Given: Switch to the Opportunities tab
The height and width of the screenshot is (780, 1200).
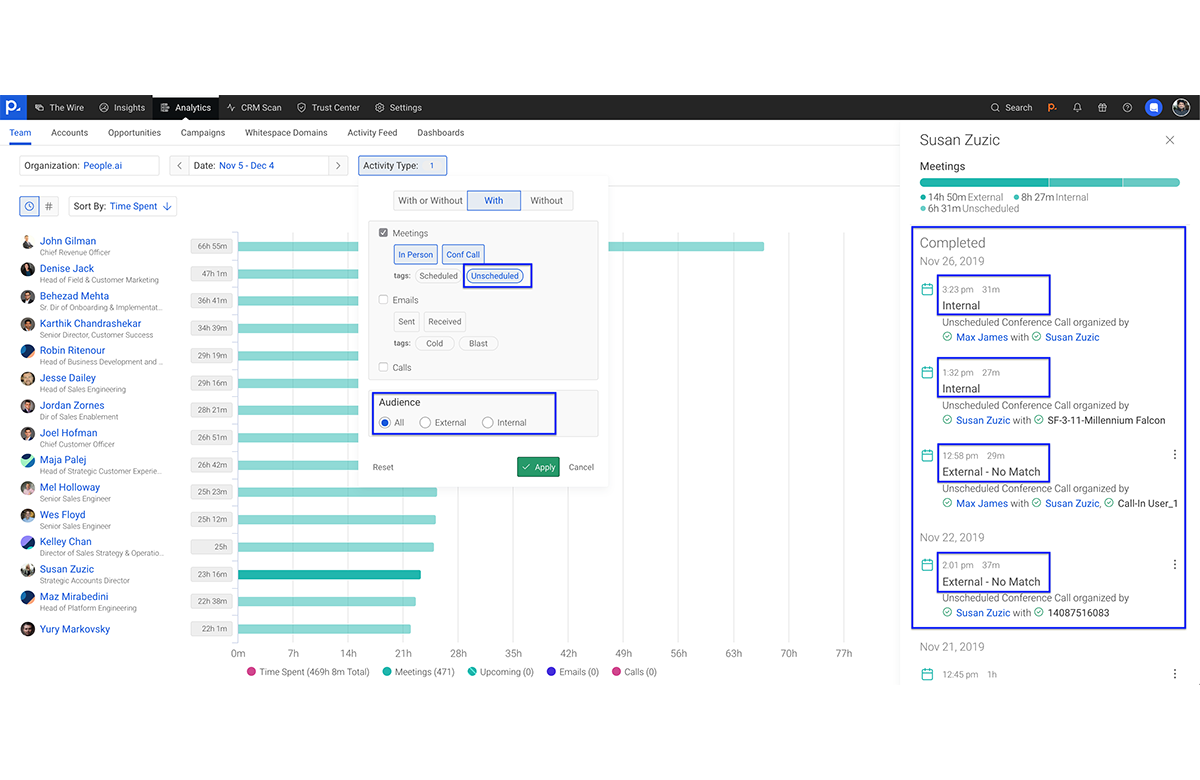Looking at the screenshot, I should tap(134, 133).
